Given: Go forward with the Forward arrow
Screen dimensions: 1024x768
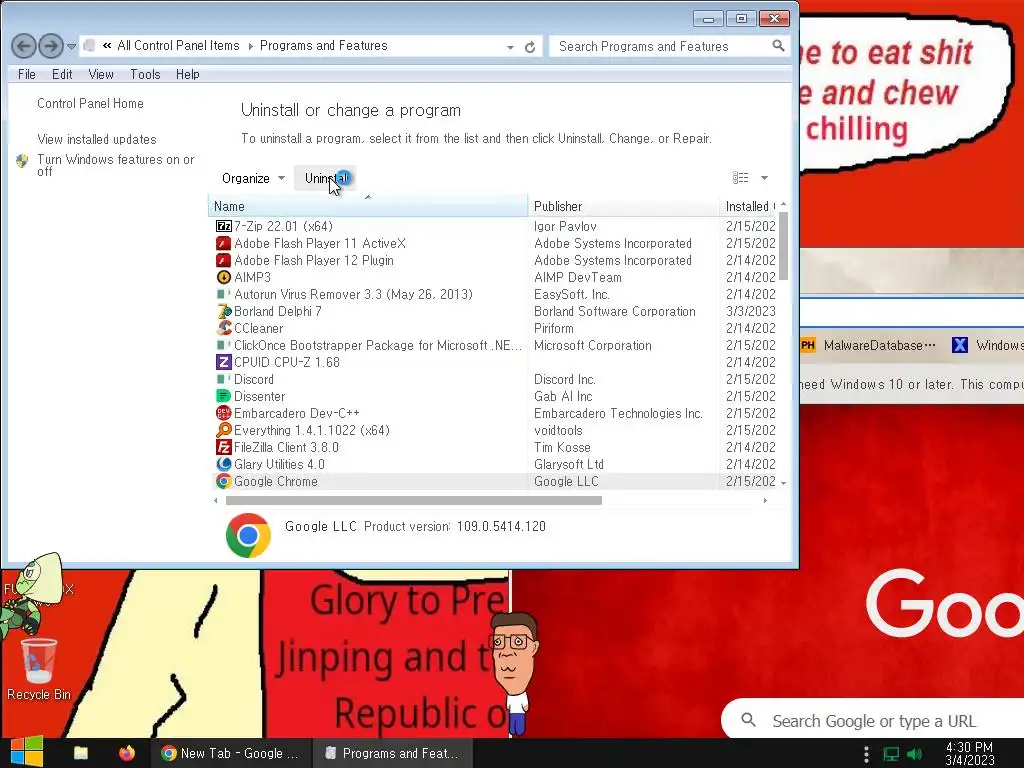Looking at the screenshot, I should 51,46.
